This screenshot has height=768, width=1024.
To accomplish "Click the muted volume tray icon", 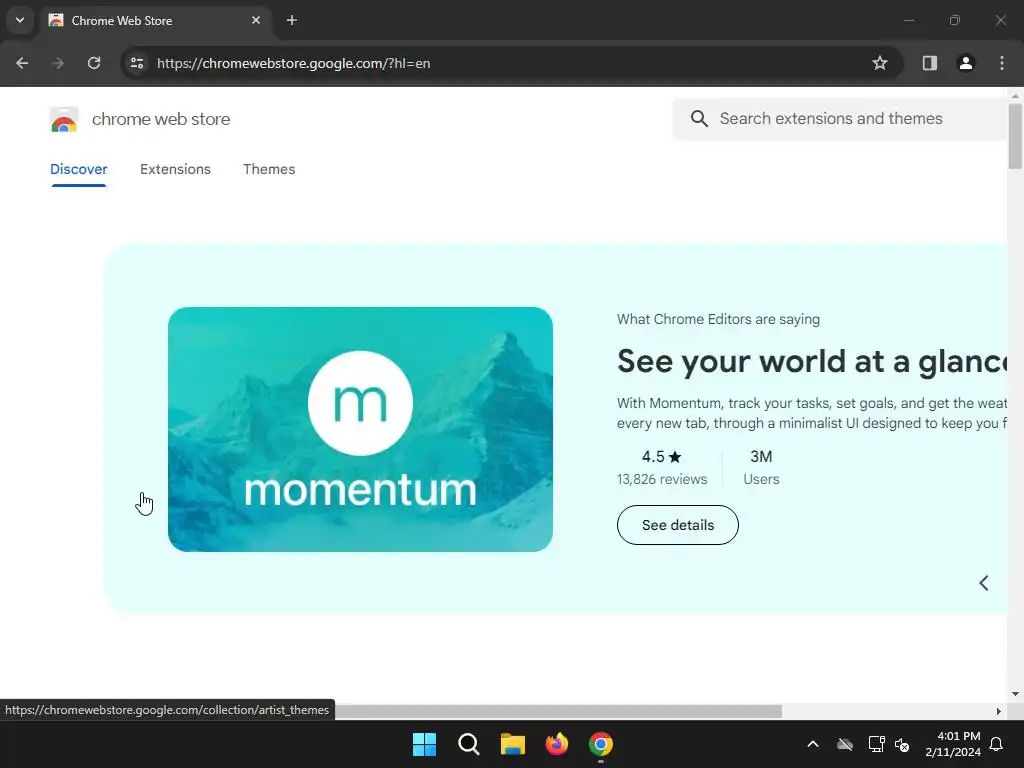I will (x=903, y=744).
